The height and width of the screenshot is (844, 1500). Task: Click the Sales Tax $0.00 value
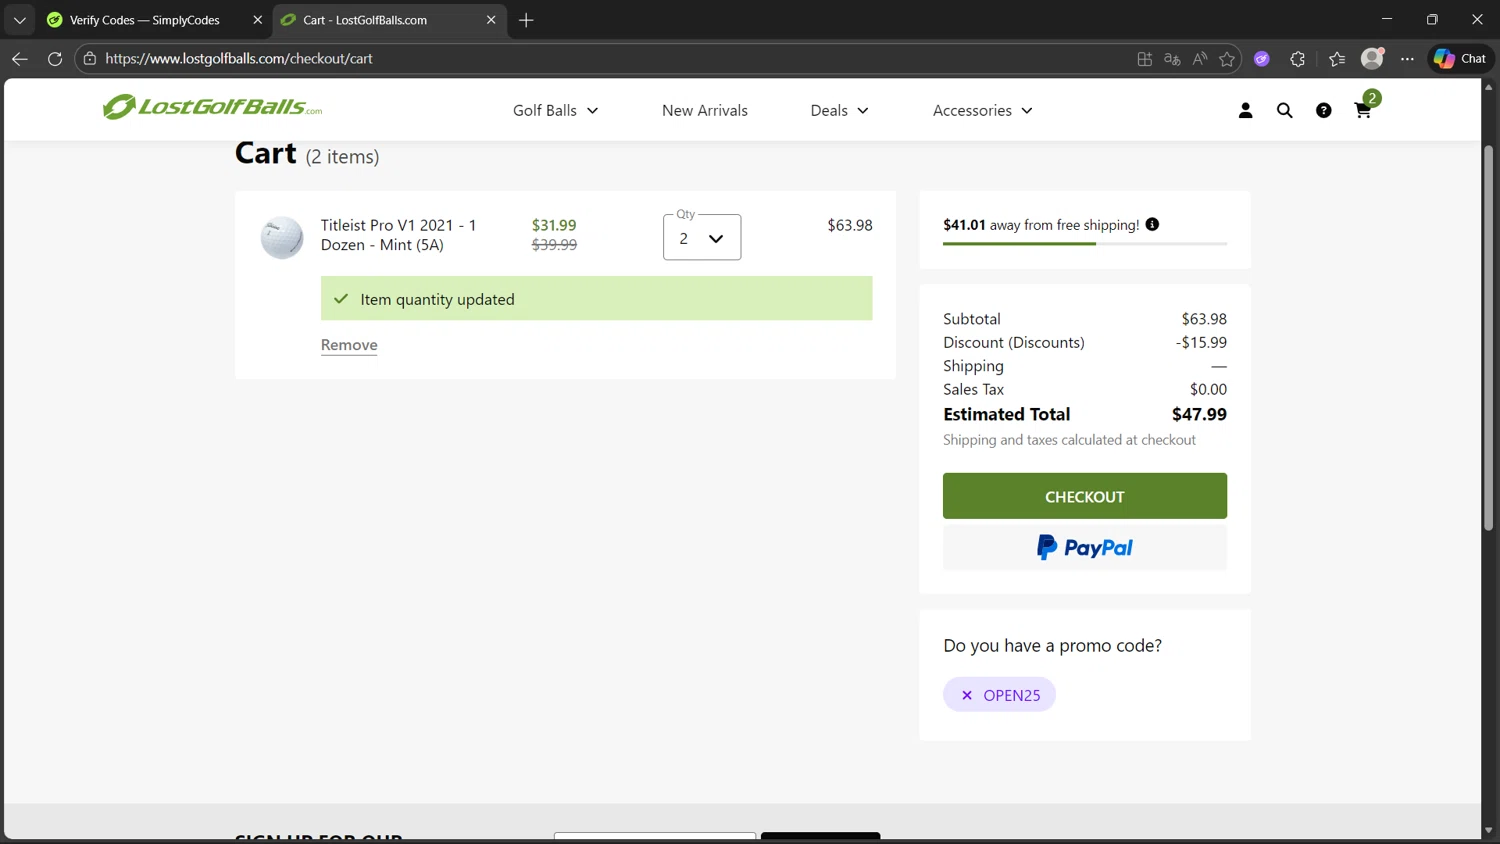1208,389
